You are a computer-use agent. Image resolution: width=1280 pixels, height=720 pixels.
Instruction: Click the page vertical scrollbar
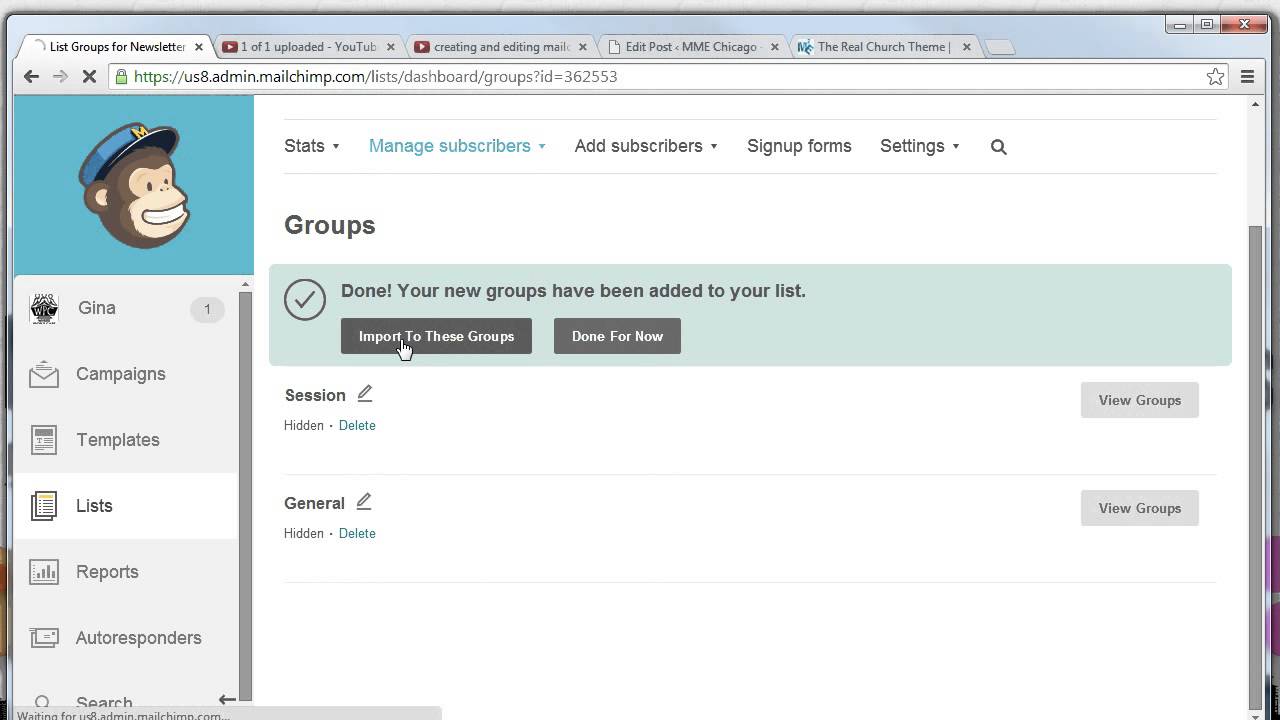click(1256, 466)
